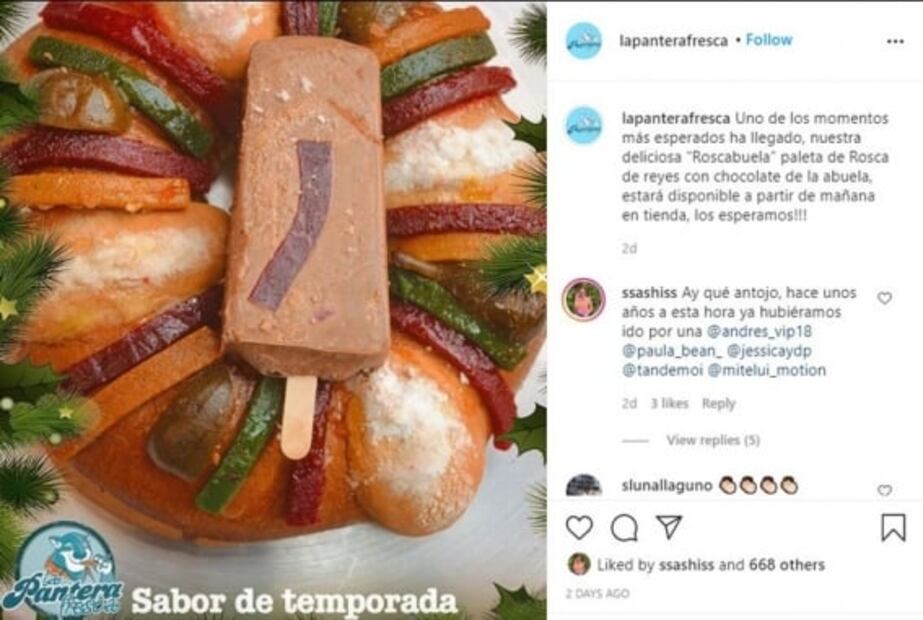Open the 3 likes list on comment
This screenshot has width=923, height=620.
pos(669,404)
